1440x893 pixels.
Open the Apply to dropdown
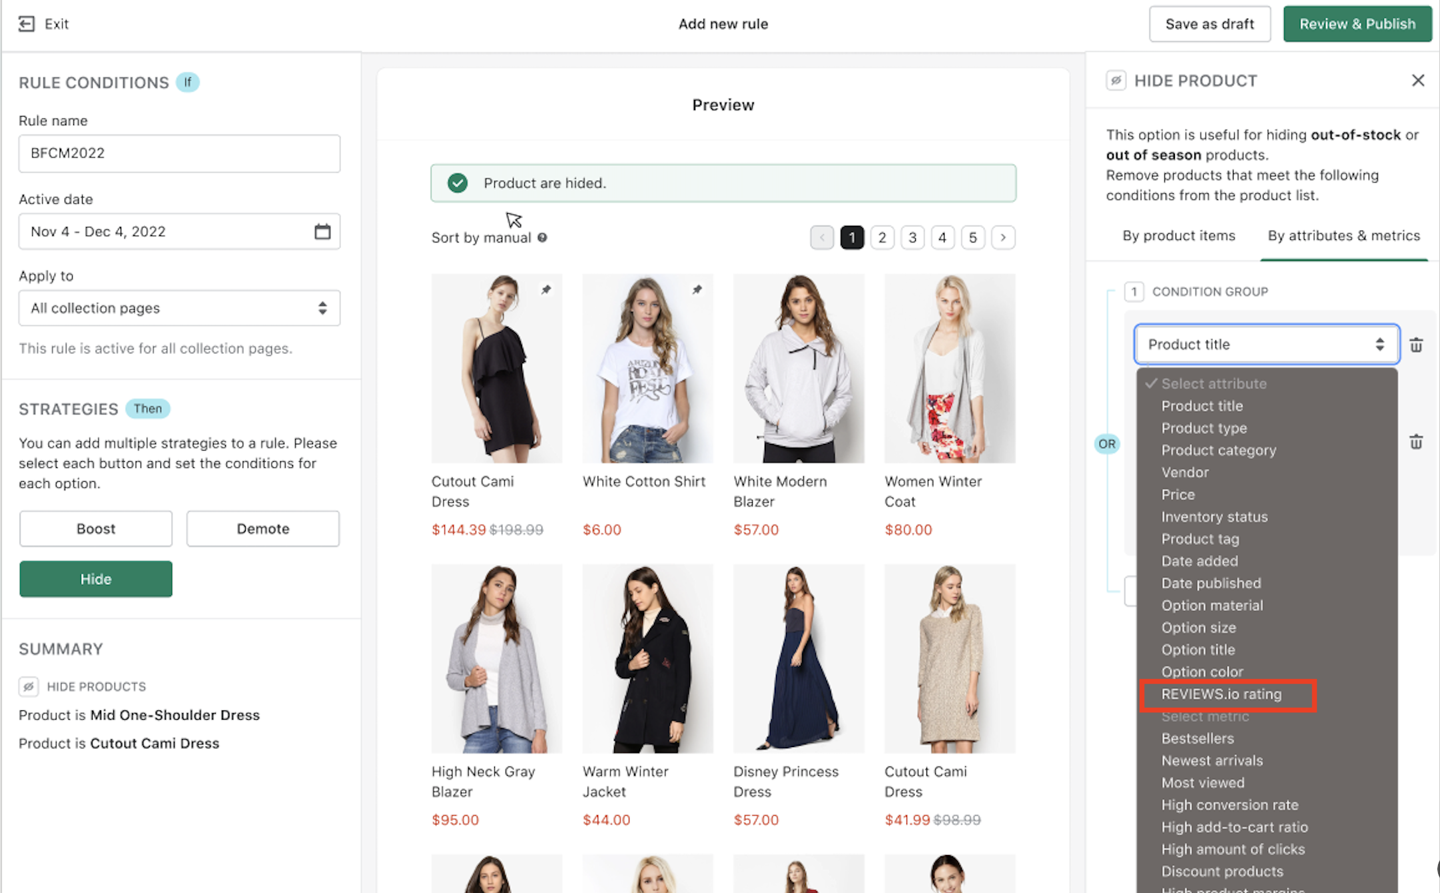[179, 308]
